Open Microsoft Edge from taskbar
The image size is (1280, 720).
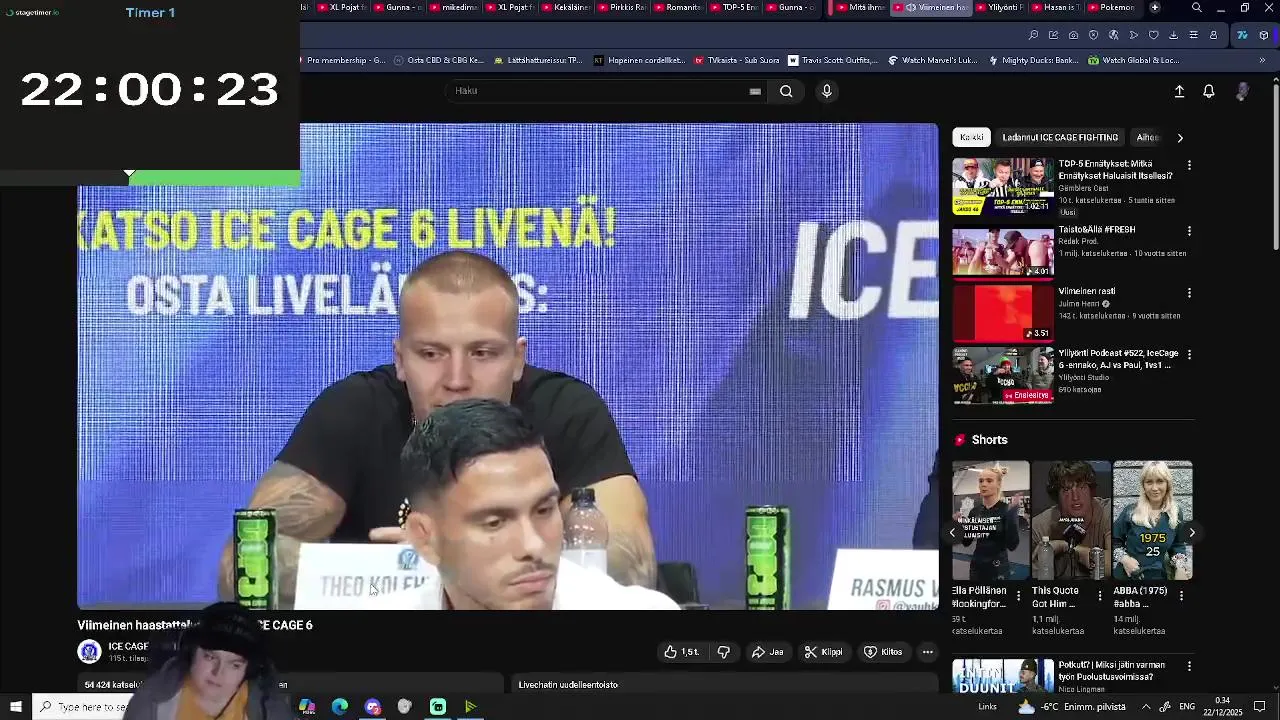pos(340,707)
